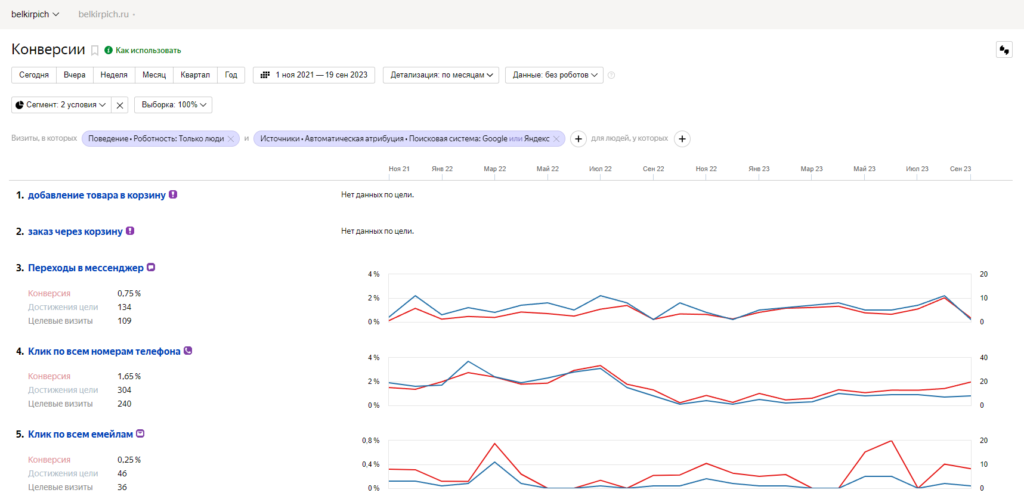Open goal Переходы в мессенджер
This screenshot has width=1024, height=499.
tap(86, 268)
